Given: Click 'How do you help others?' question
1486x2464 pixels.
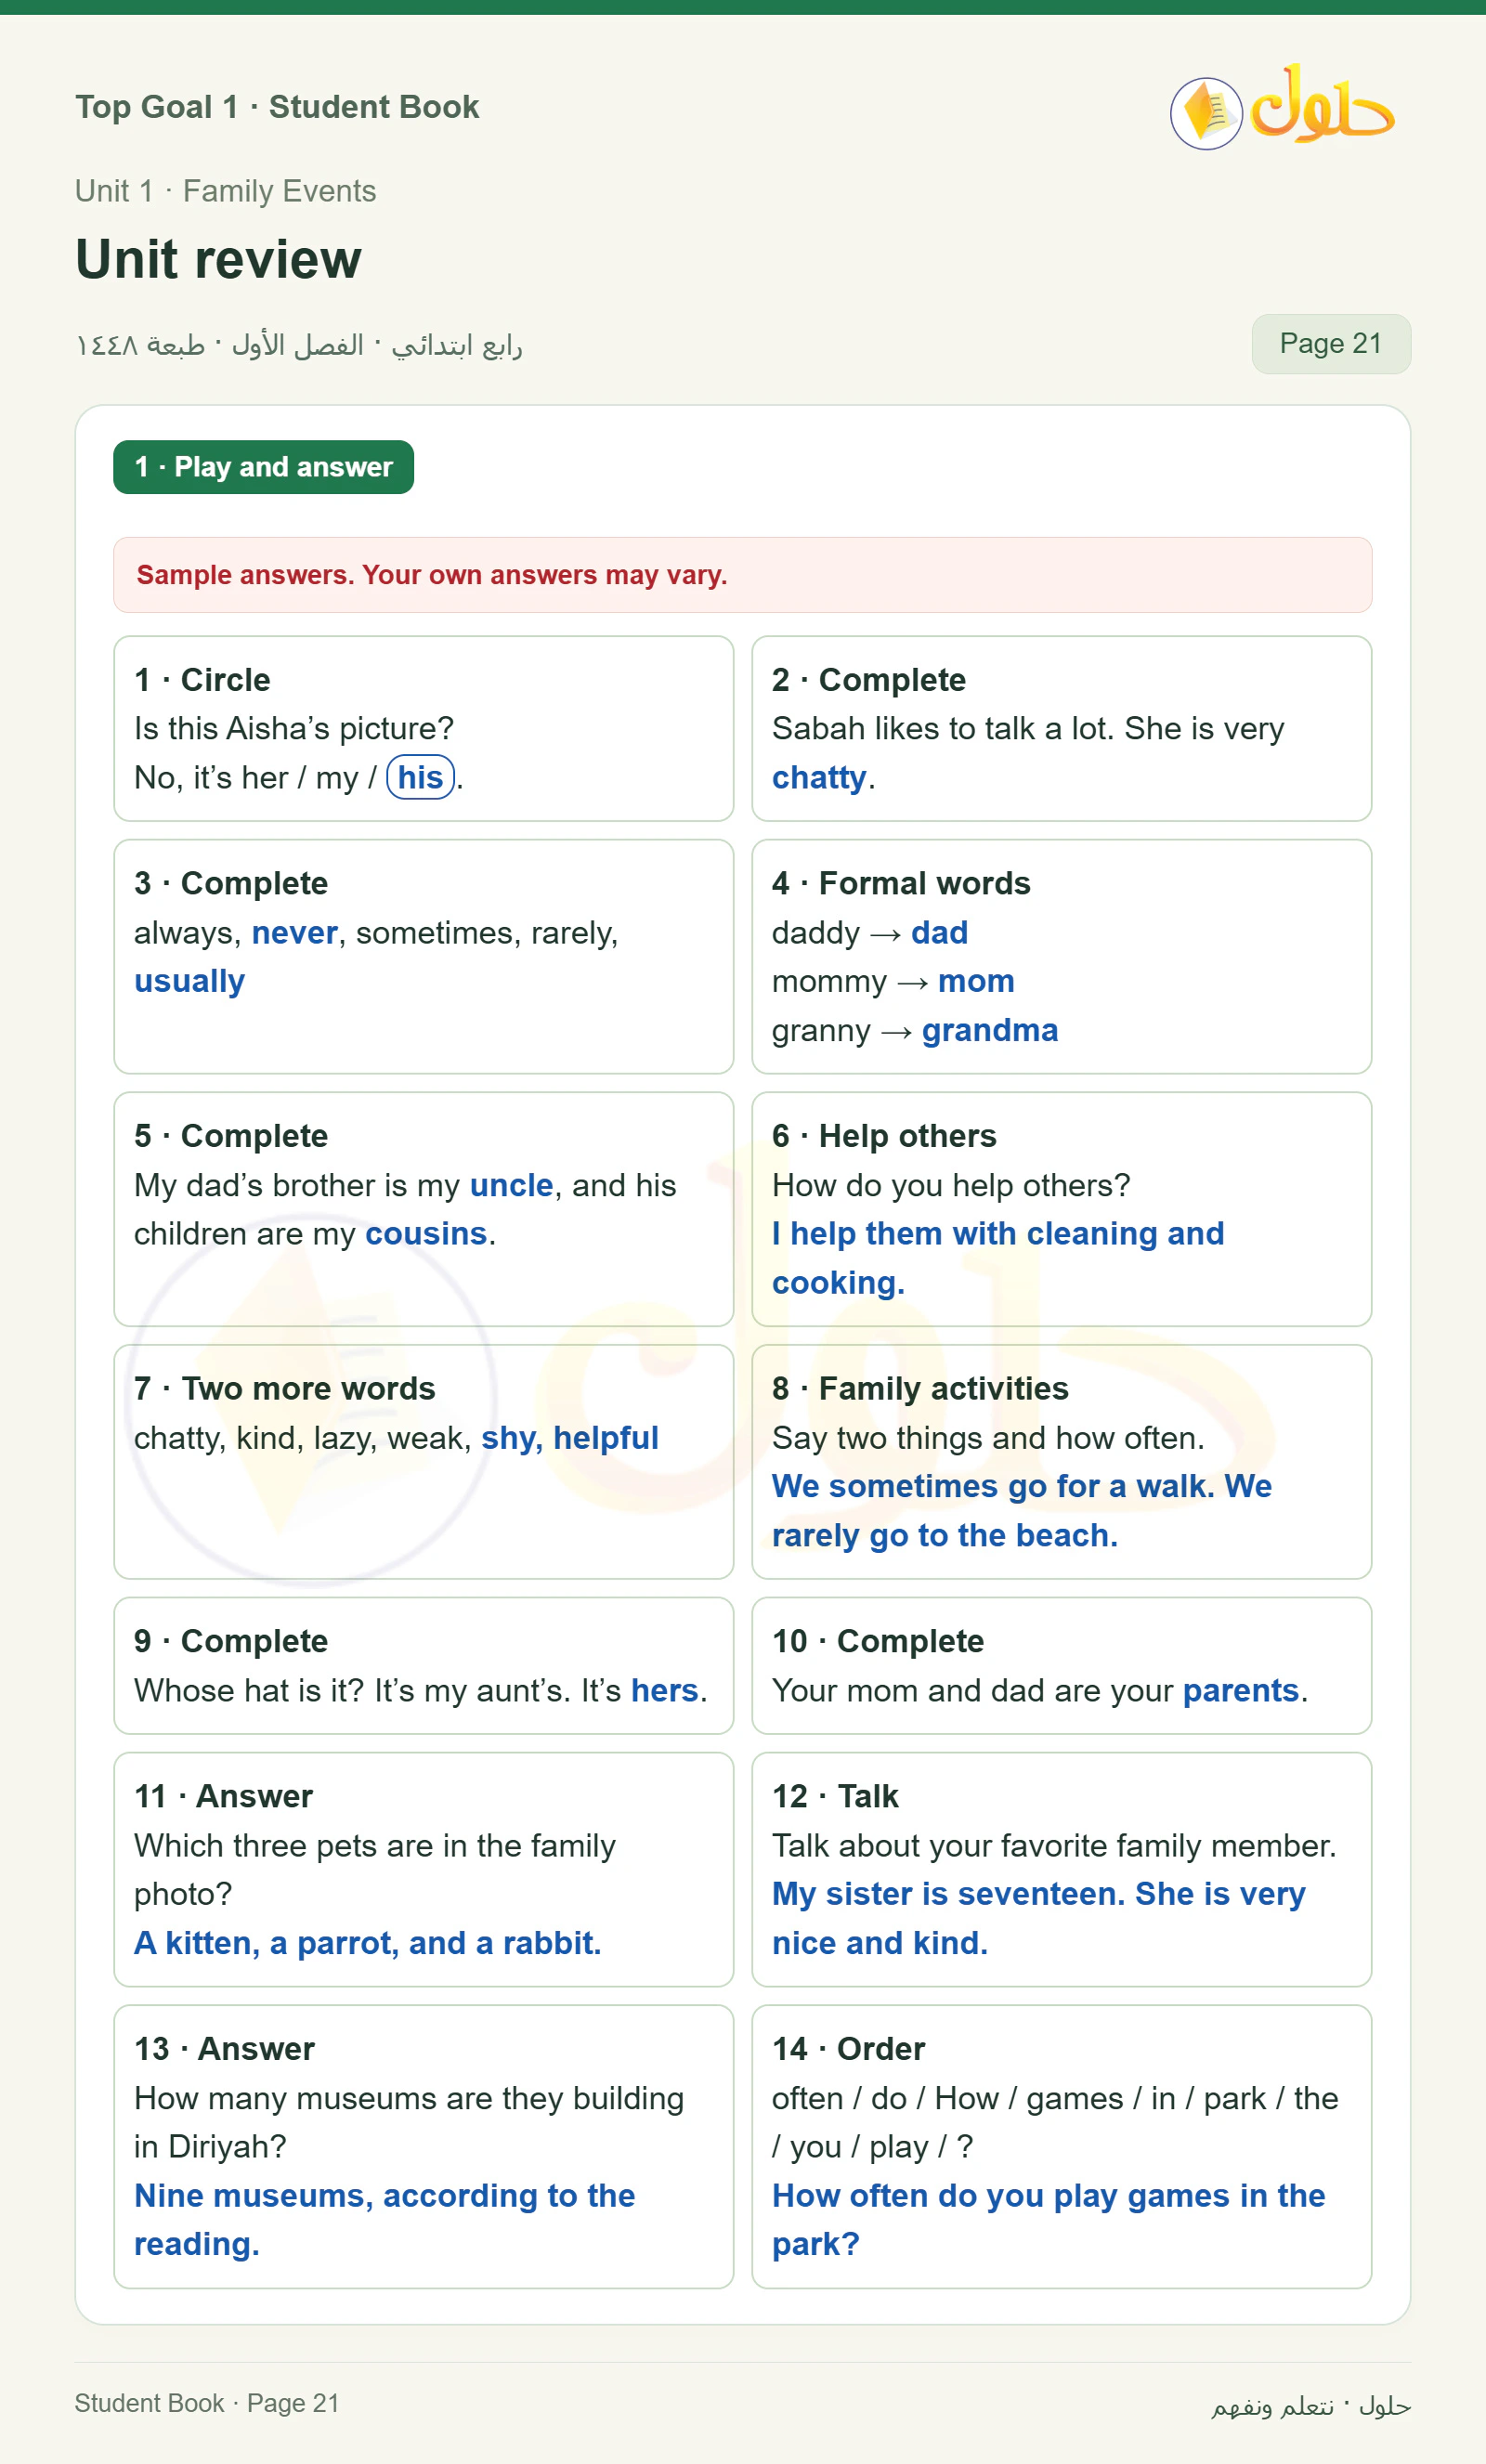Looking at the screenshot, I should tap(950, 1186).
